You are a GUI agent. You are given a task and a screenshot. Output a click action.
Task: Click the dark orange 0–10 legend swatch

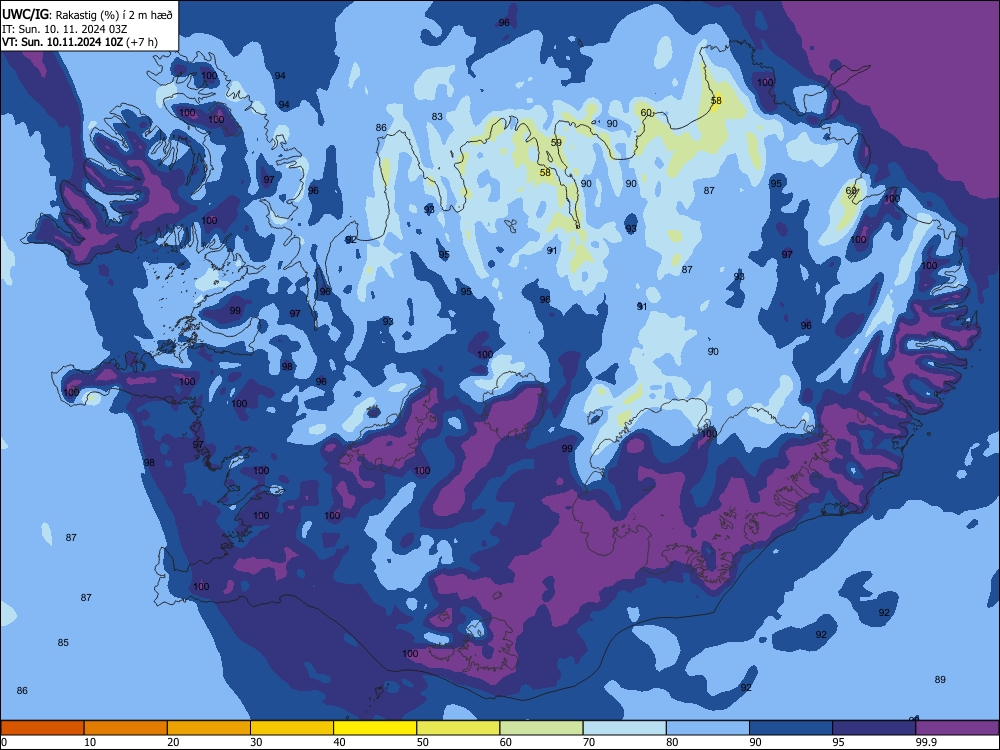pyautogui.click(x=42, y=728)
